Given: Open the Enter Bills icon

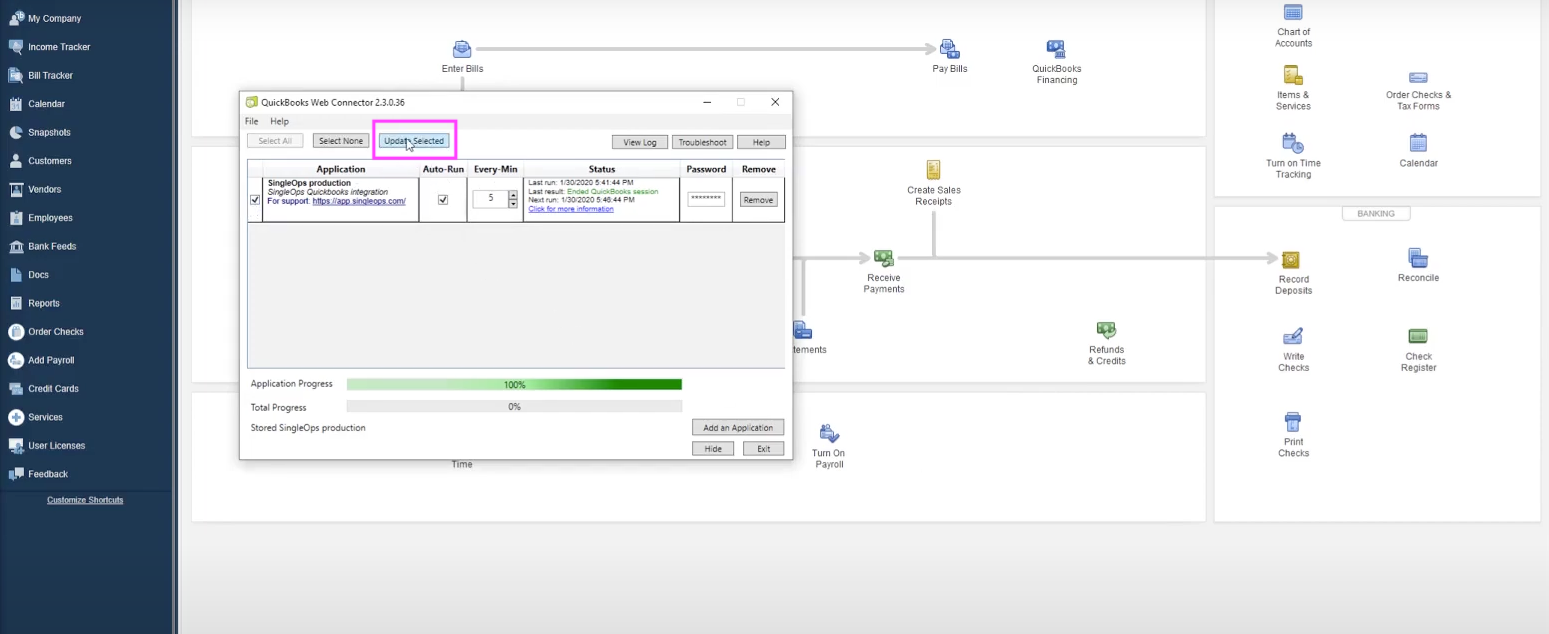Looking at the screenshot, I should 462,49.
